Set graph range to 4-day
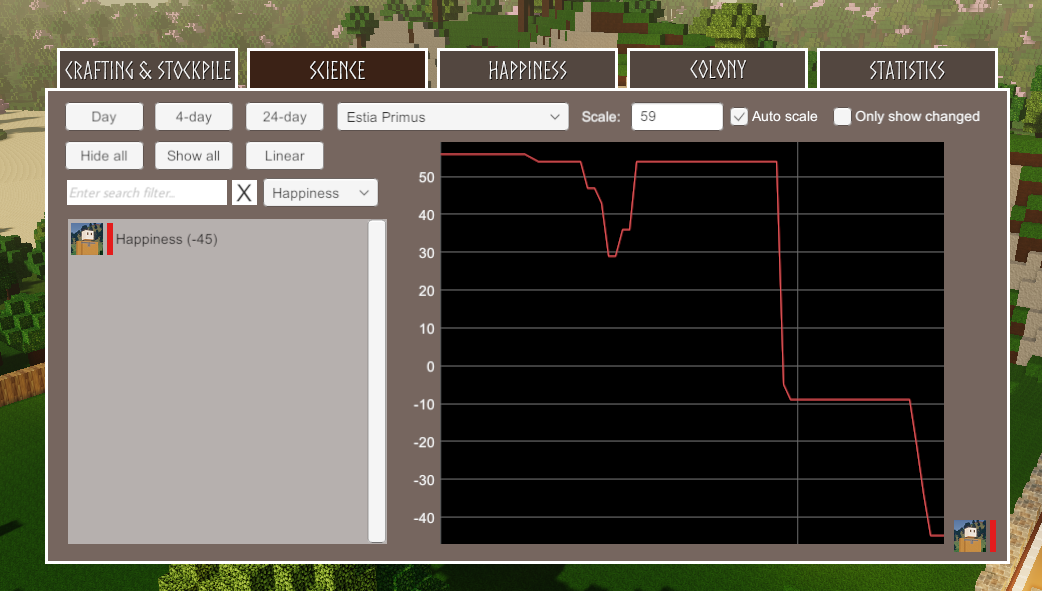Screen dimensions: 1042x591 click(x=193, y=116)
